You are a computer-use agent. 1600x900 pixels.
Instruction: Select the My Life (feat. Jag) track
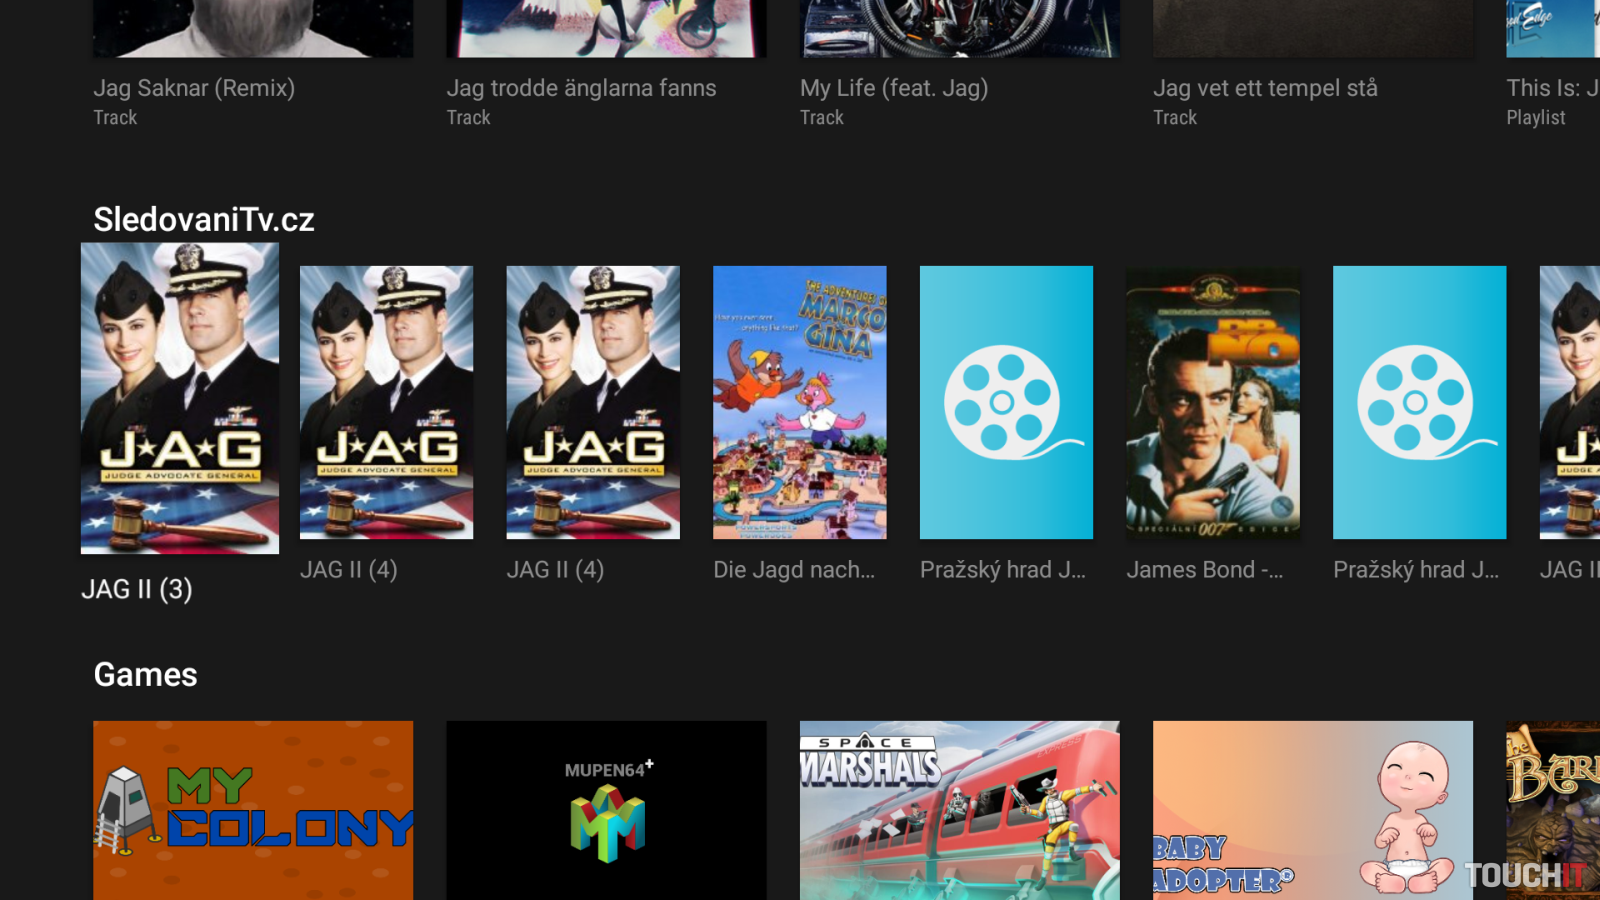pyautogui.click(x=959, y=30)
